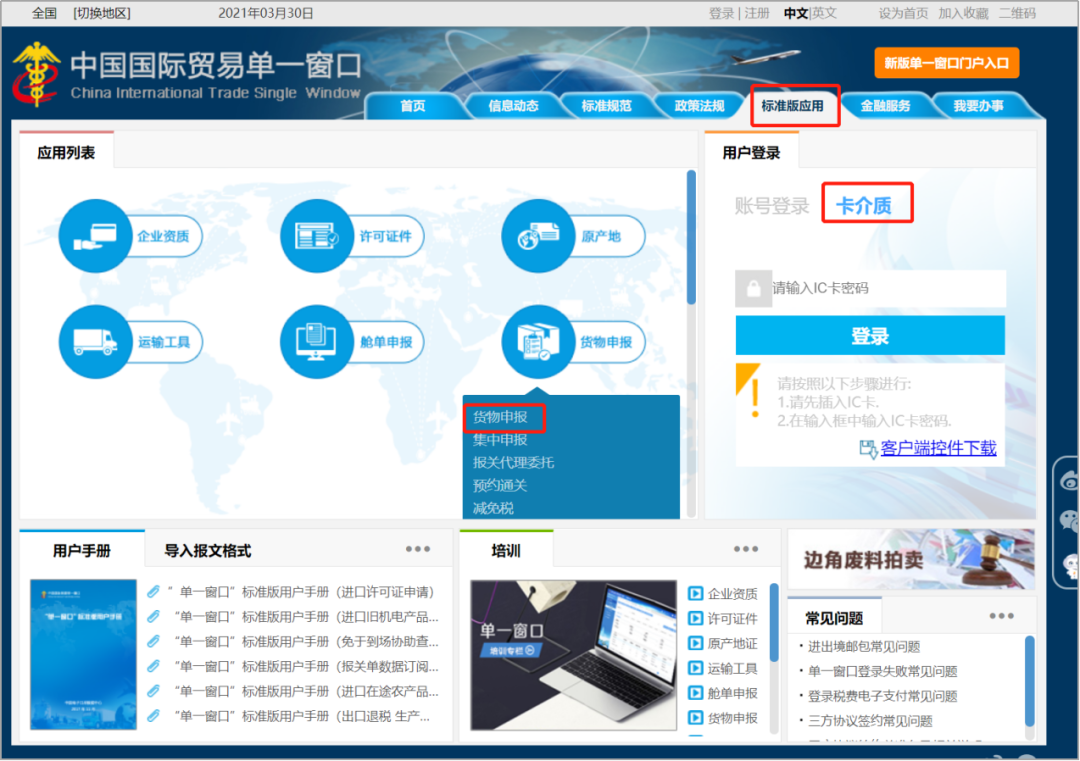Click 新版单一窗口门户入口 orange button
This screenshot has width=1080, height=761.
[946, 63]
